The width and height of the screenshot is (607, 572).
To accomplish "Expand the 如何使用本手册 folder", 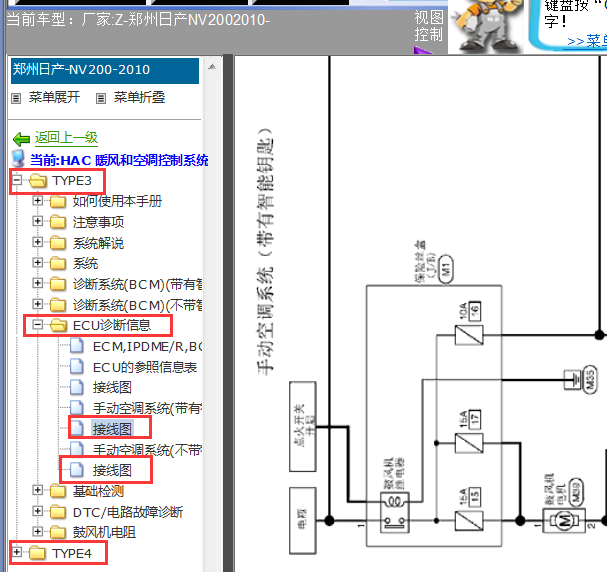I will coord(38,200).
